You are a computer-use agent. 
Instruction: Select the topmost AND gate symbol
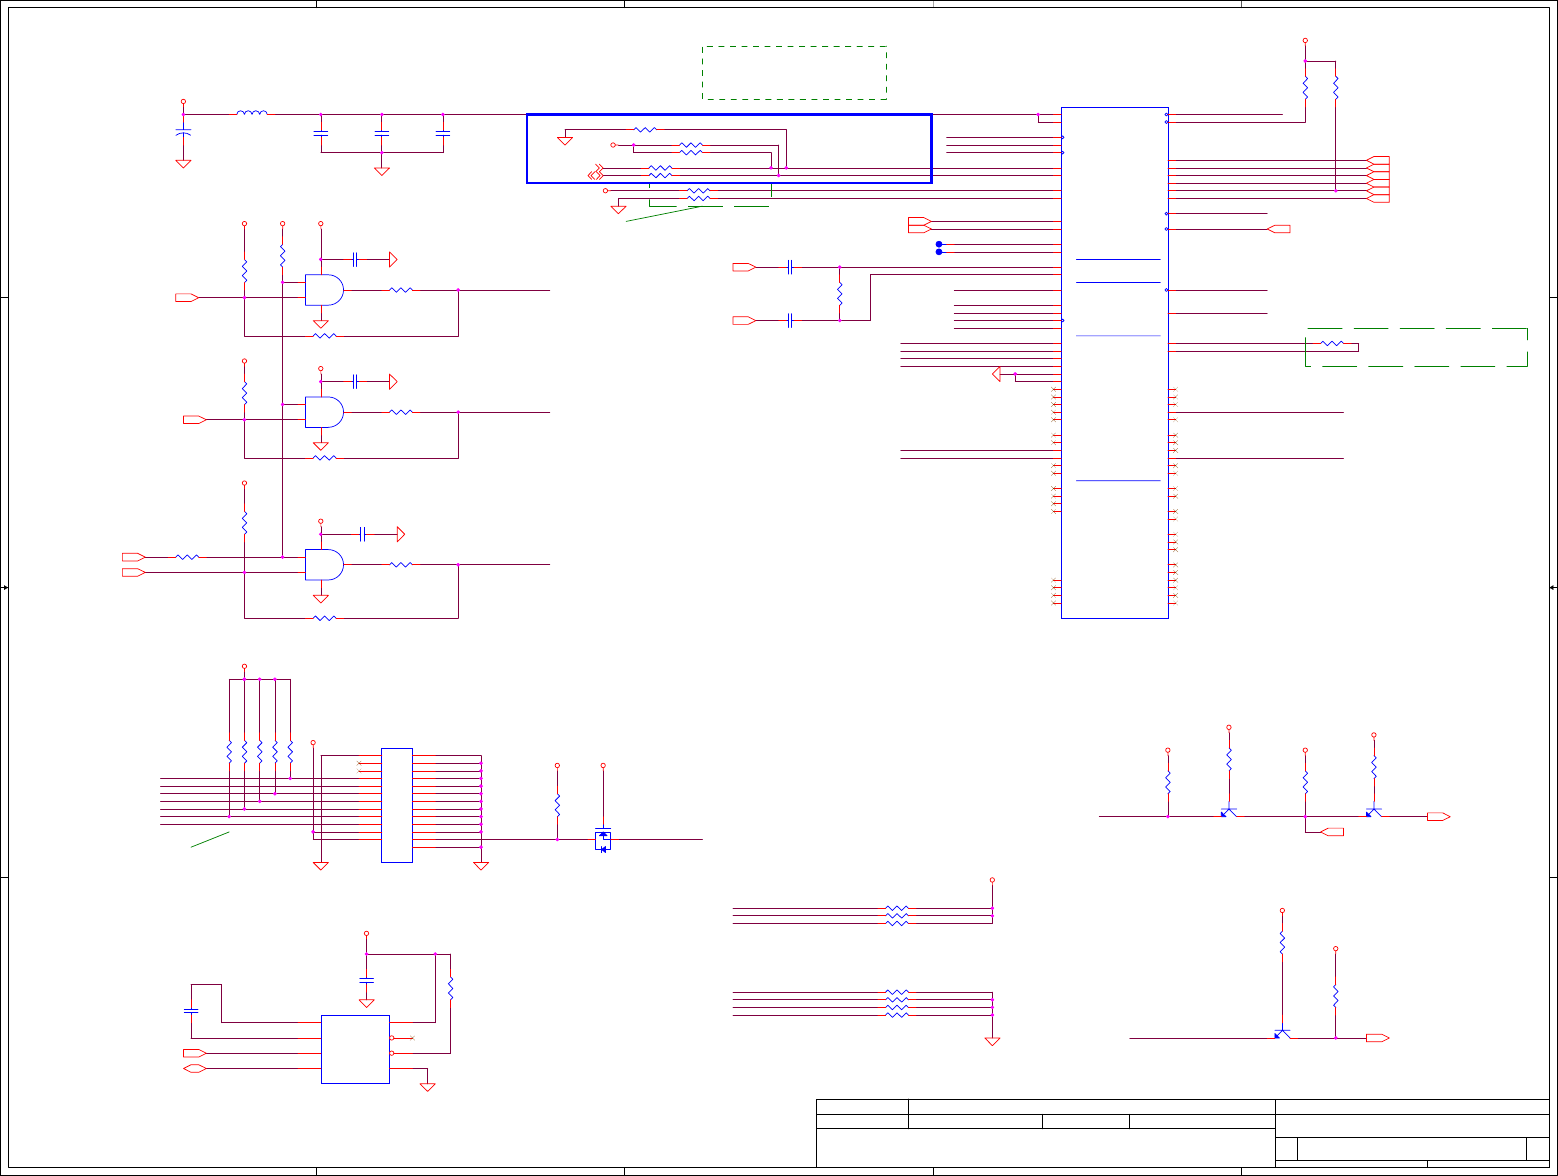coord(324,290)
